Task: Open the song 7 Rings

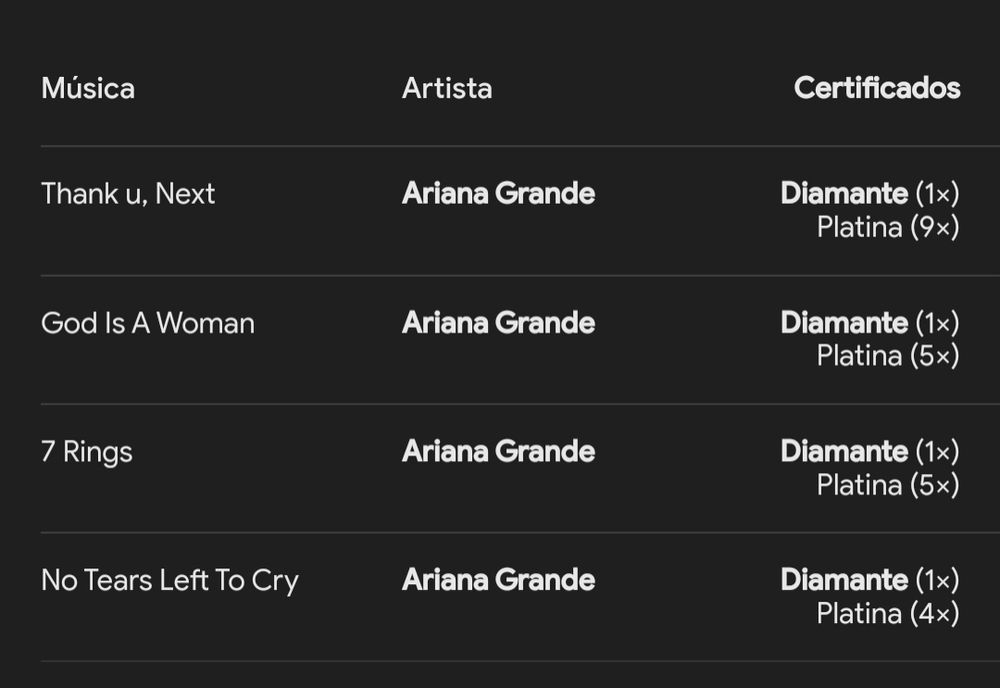Action: point(87,451)
